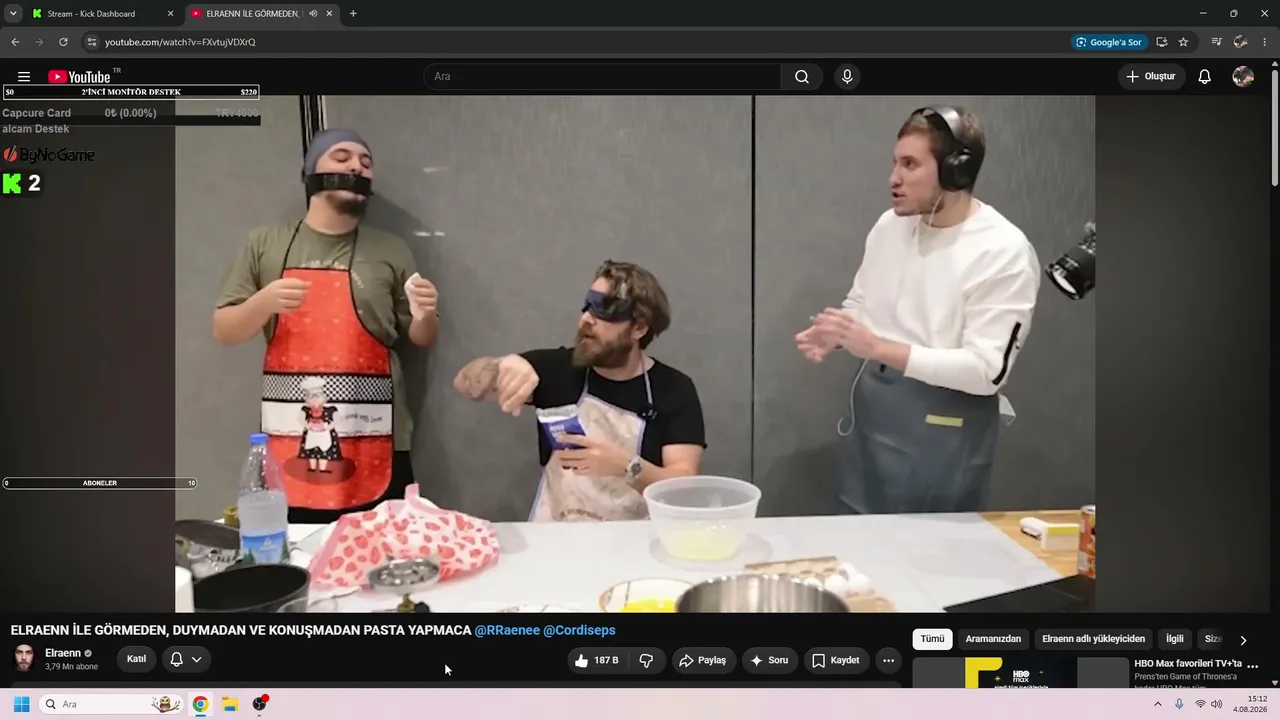
Task: Start voice search with the microphone
Action: click(x=847, y=77)
